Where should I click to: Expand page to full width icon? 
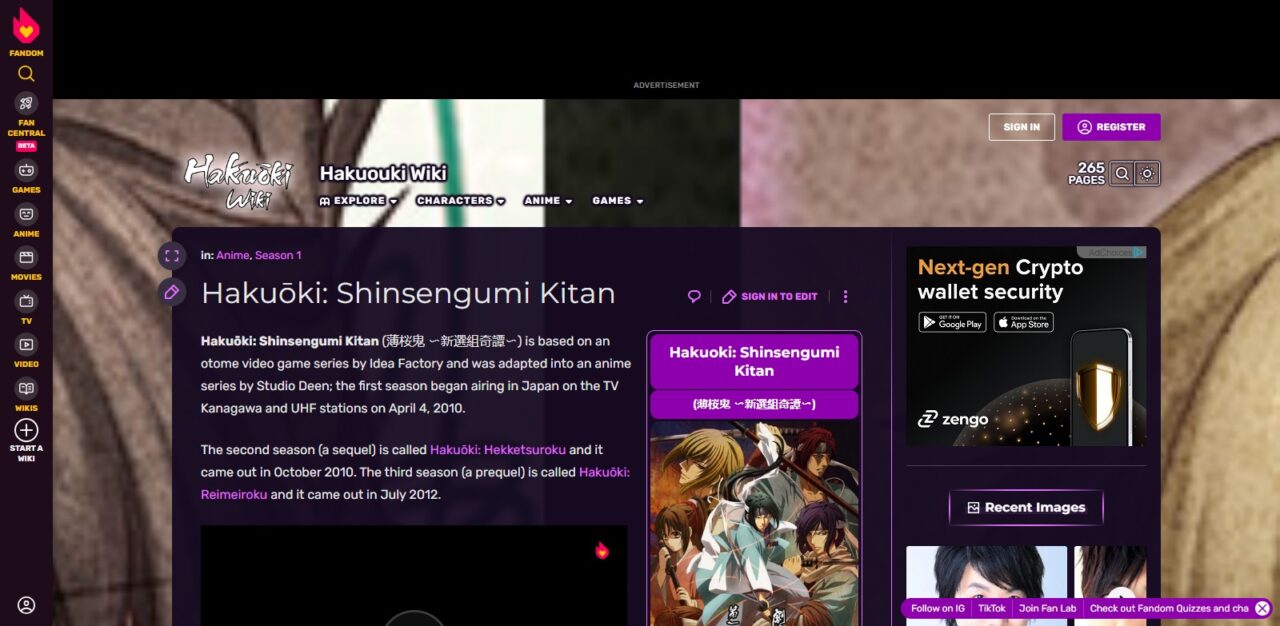pyautogui.click(x=172, y=256)
